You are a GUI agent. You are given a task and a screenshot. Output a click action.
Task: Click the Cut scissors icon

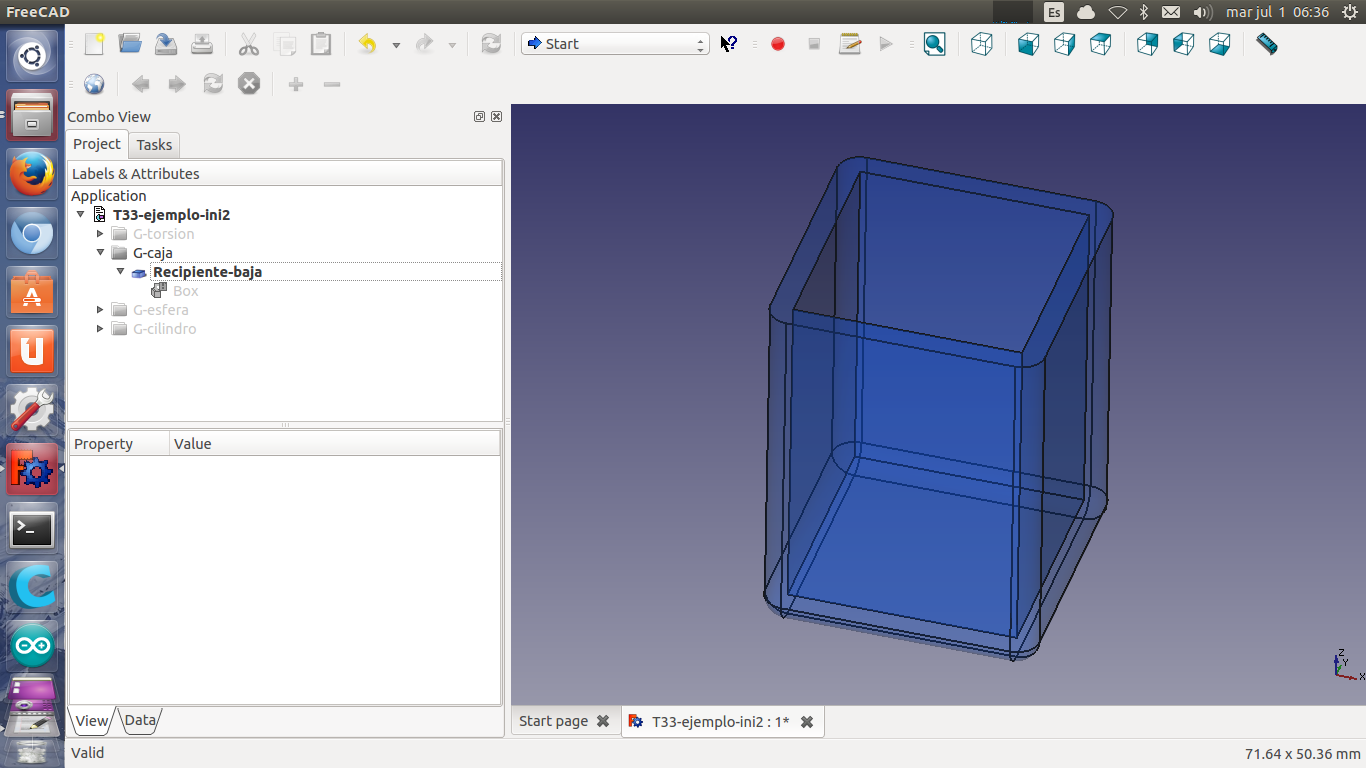click(249, 44)
